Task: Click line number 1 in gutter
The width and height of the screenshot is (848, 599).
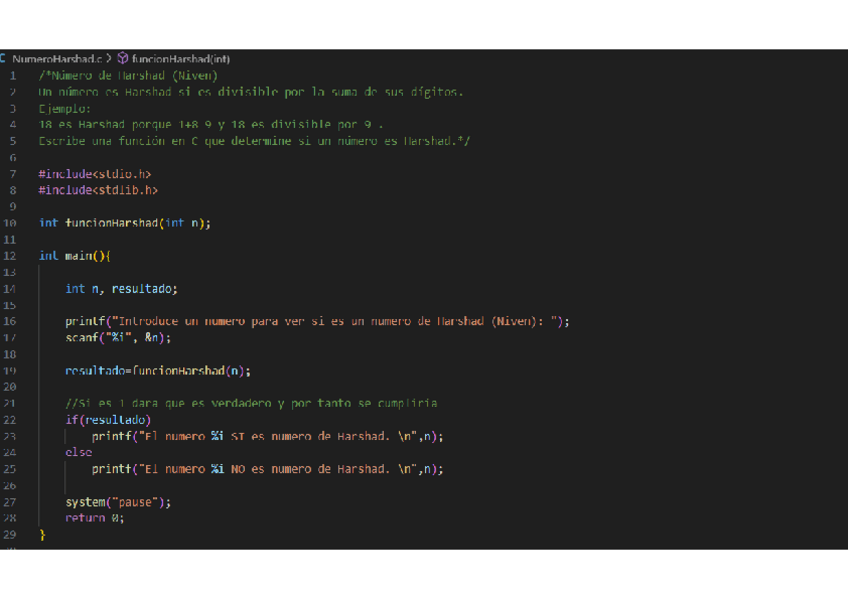Action: tap(13, 75)
